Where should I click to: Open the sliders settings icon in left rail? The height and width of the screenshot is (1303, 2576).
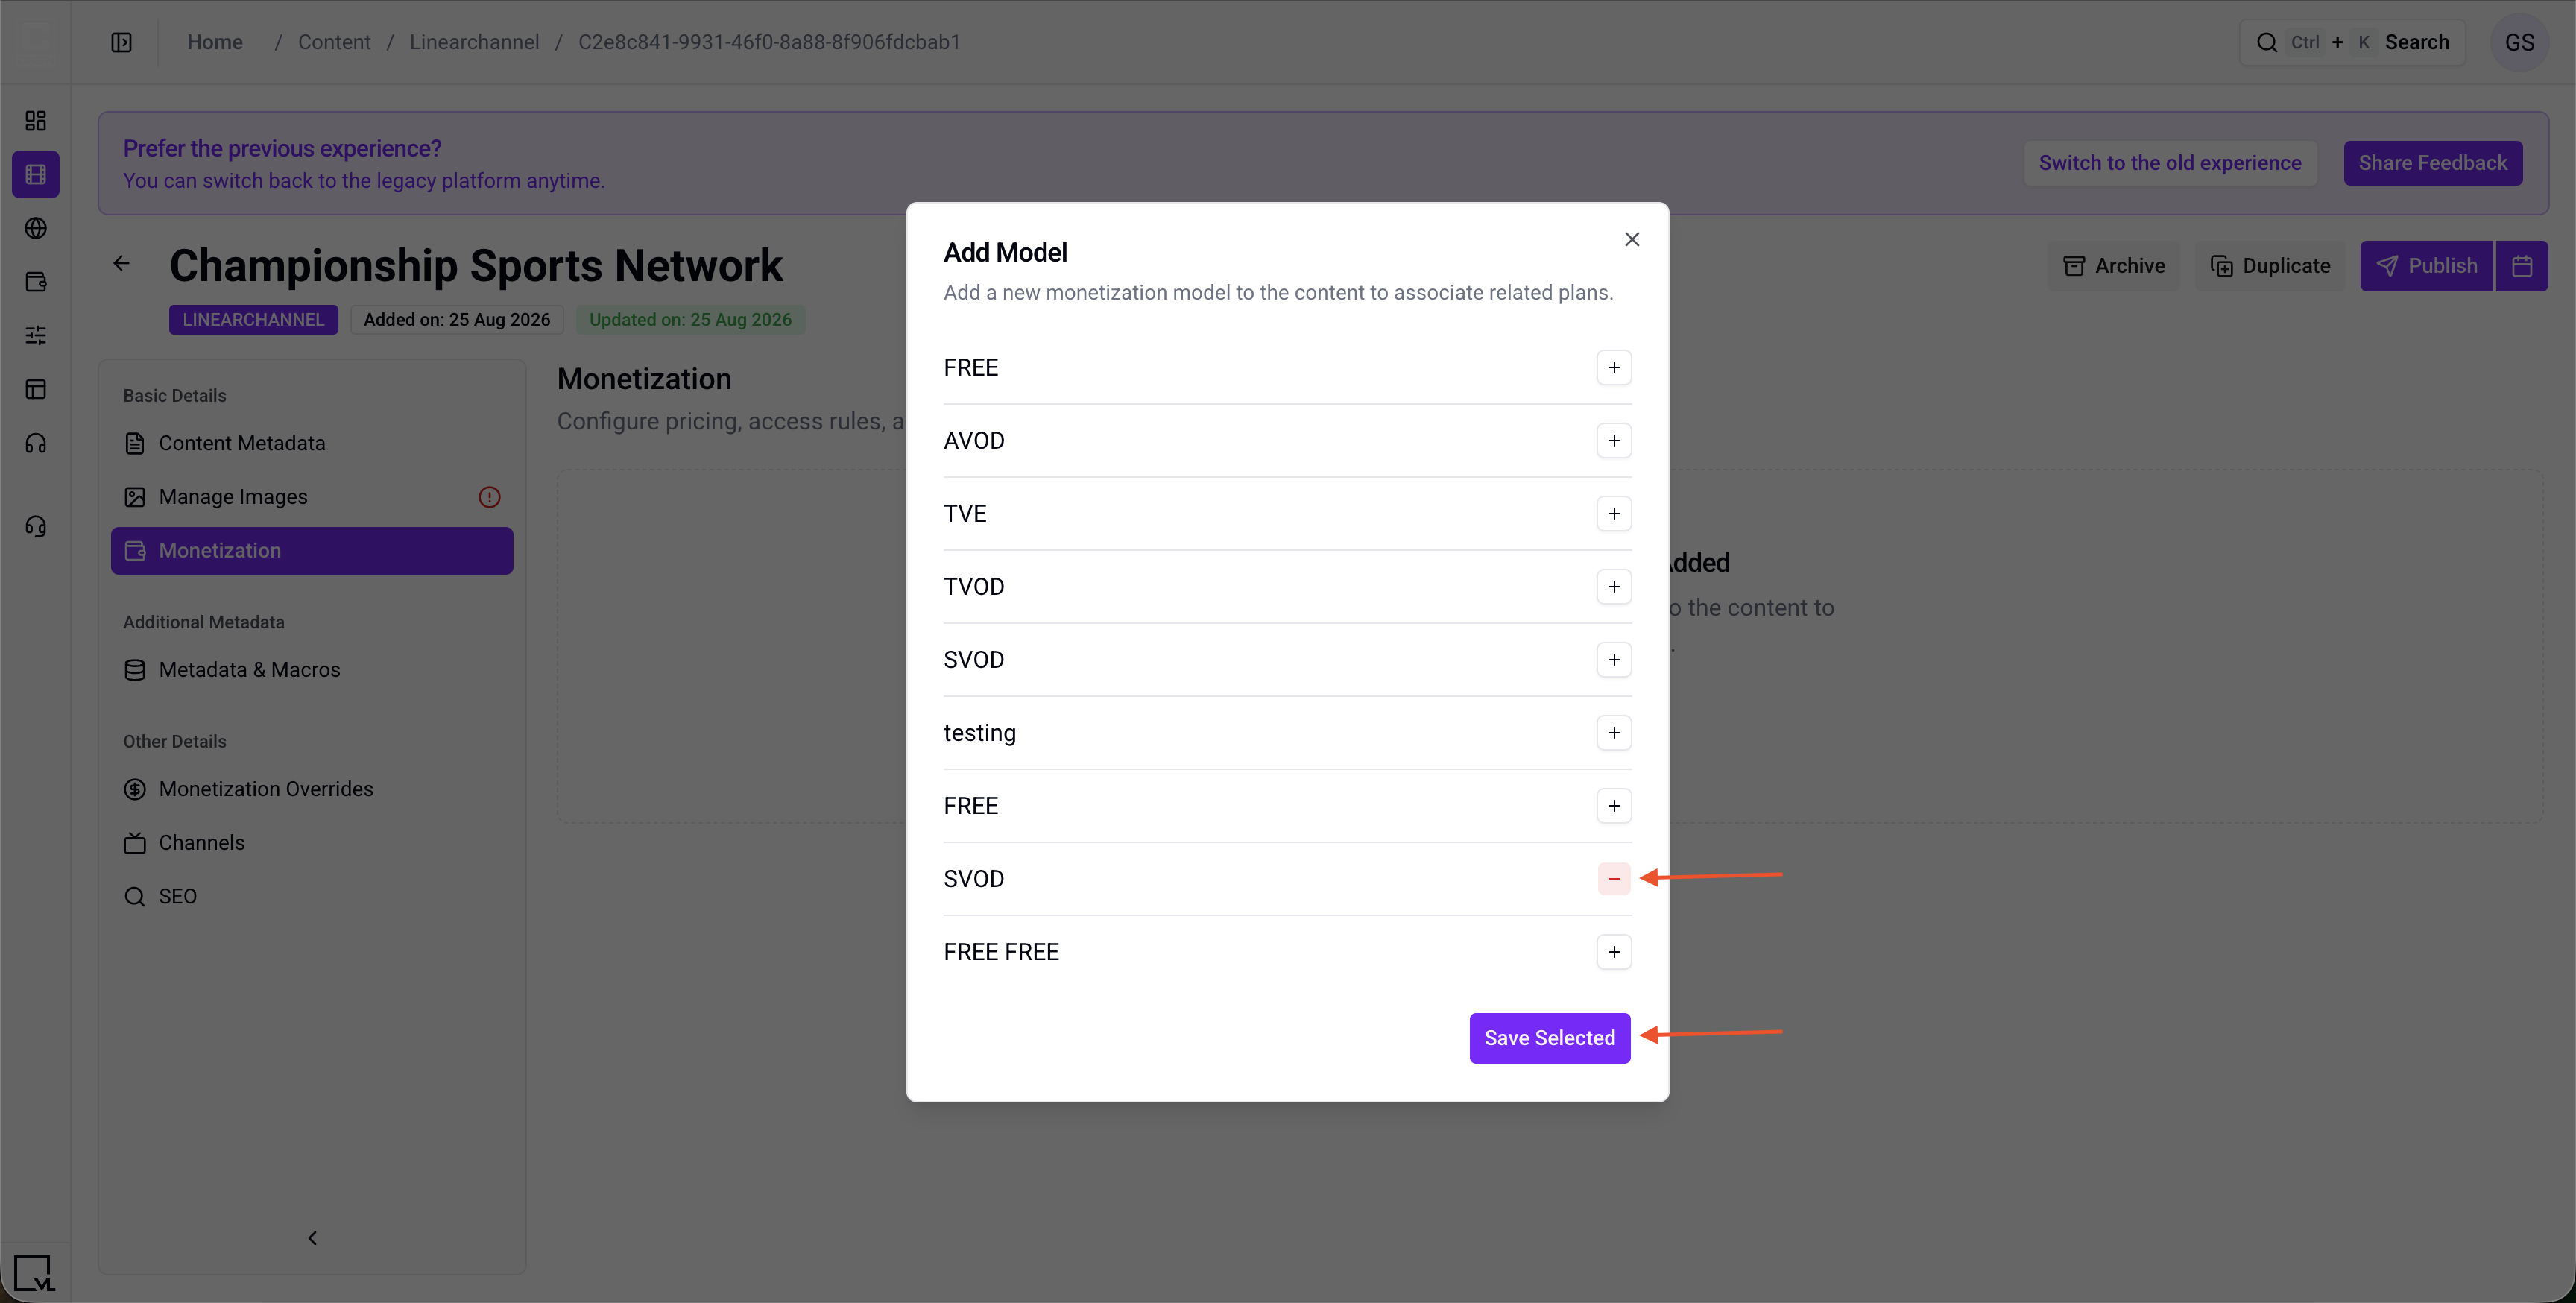[x=36, y=336]
